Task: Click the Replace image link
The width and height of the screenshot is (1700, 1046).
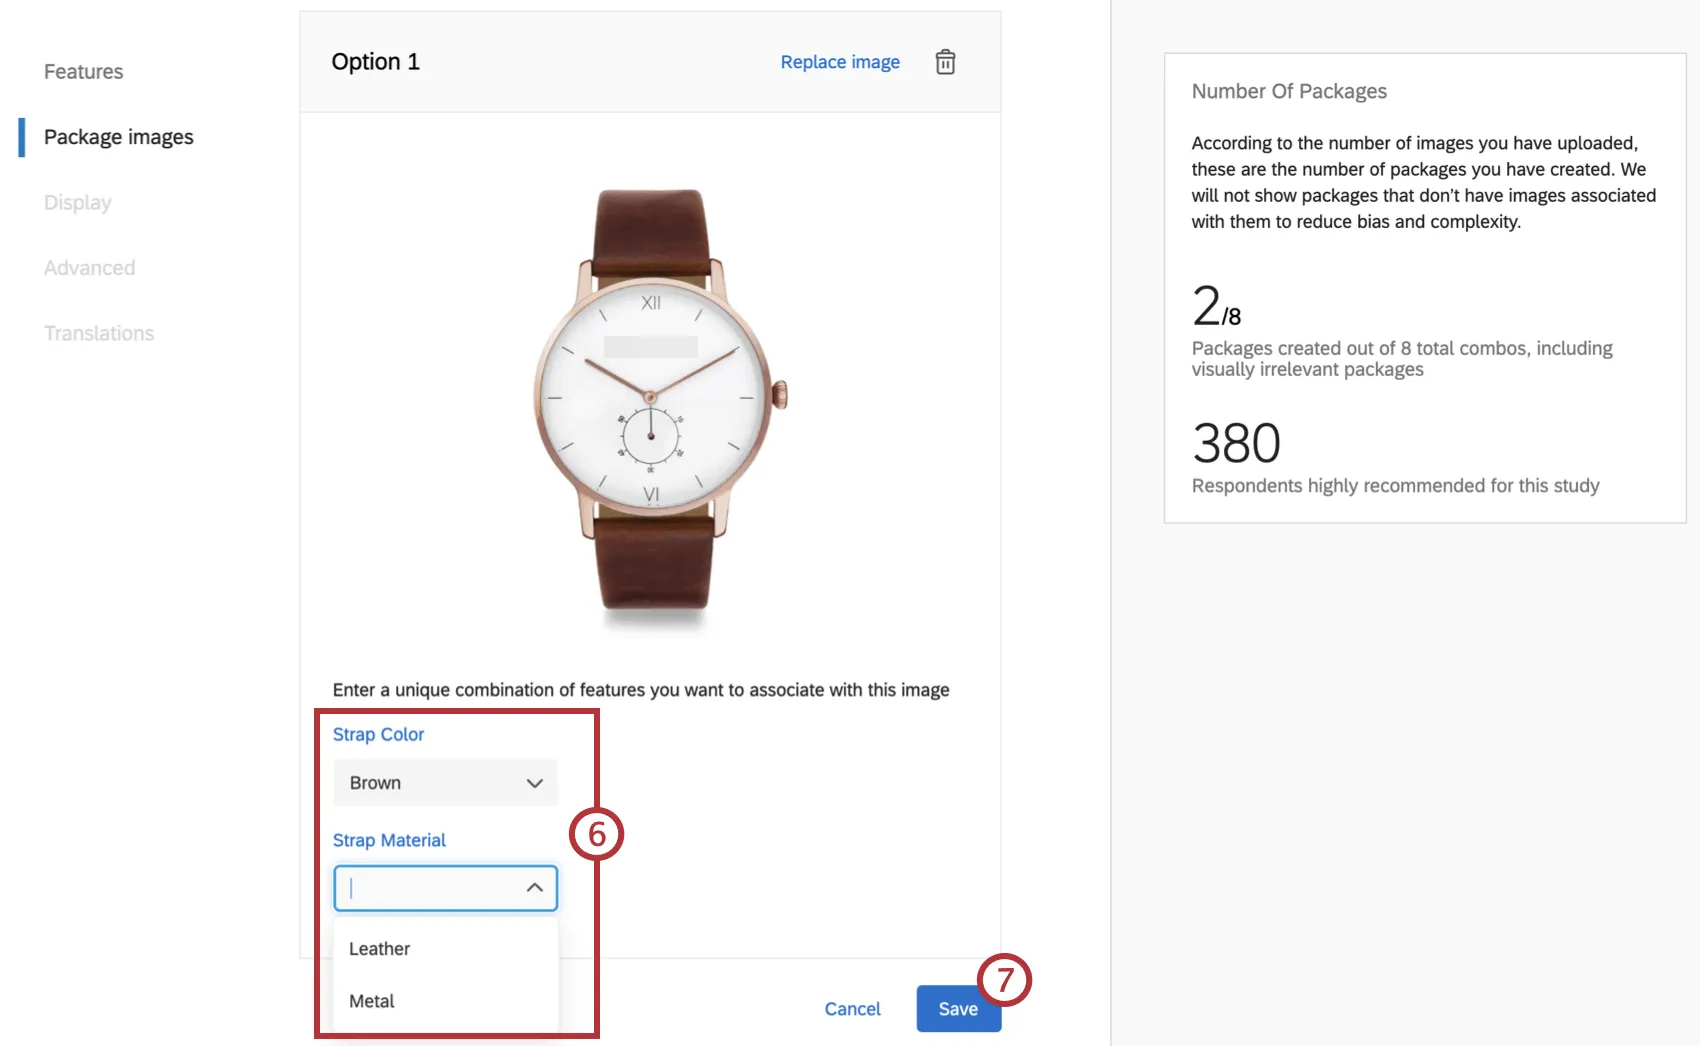Action: 839,61
